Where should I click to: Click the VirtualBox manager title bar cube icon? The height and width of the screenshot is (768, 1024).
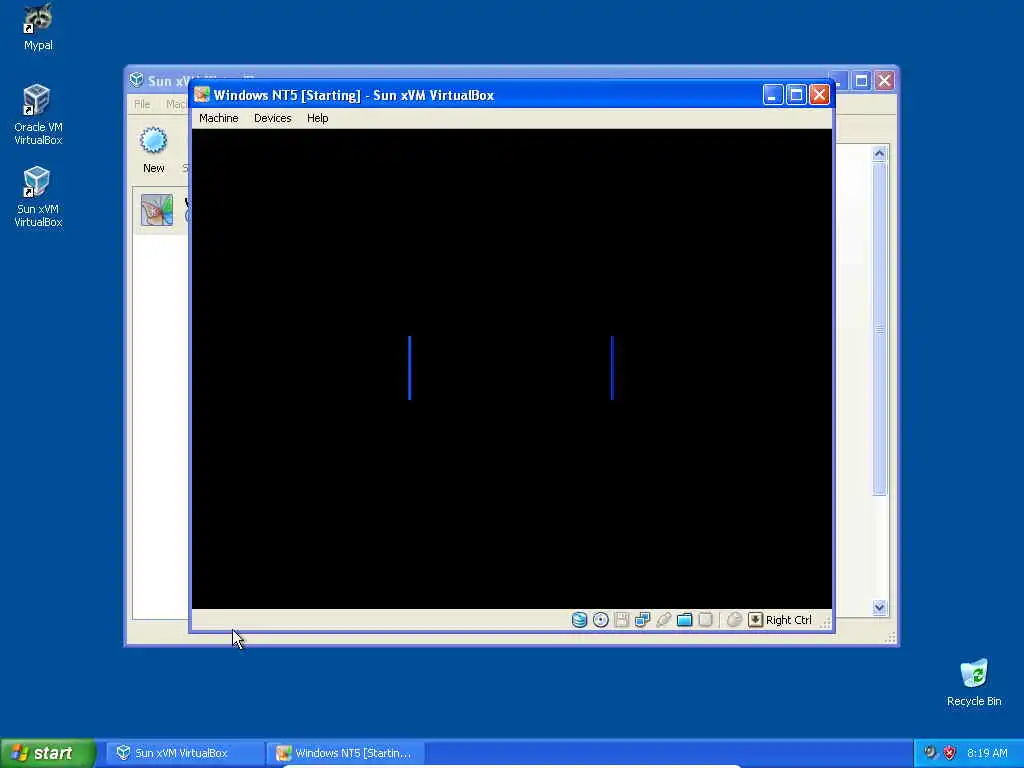click(136, 80)
